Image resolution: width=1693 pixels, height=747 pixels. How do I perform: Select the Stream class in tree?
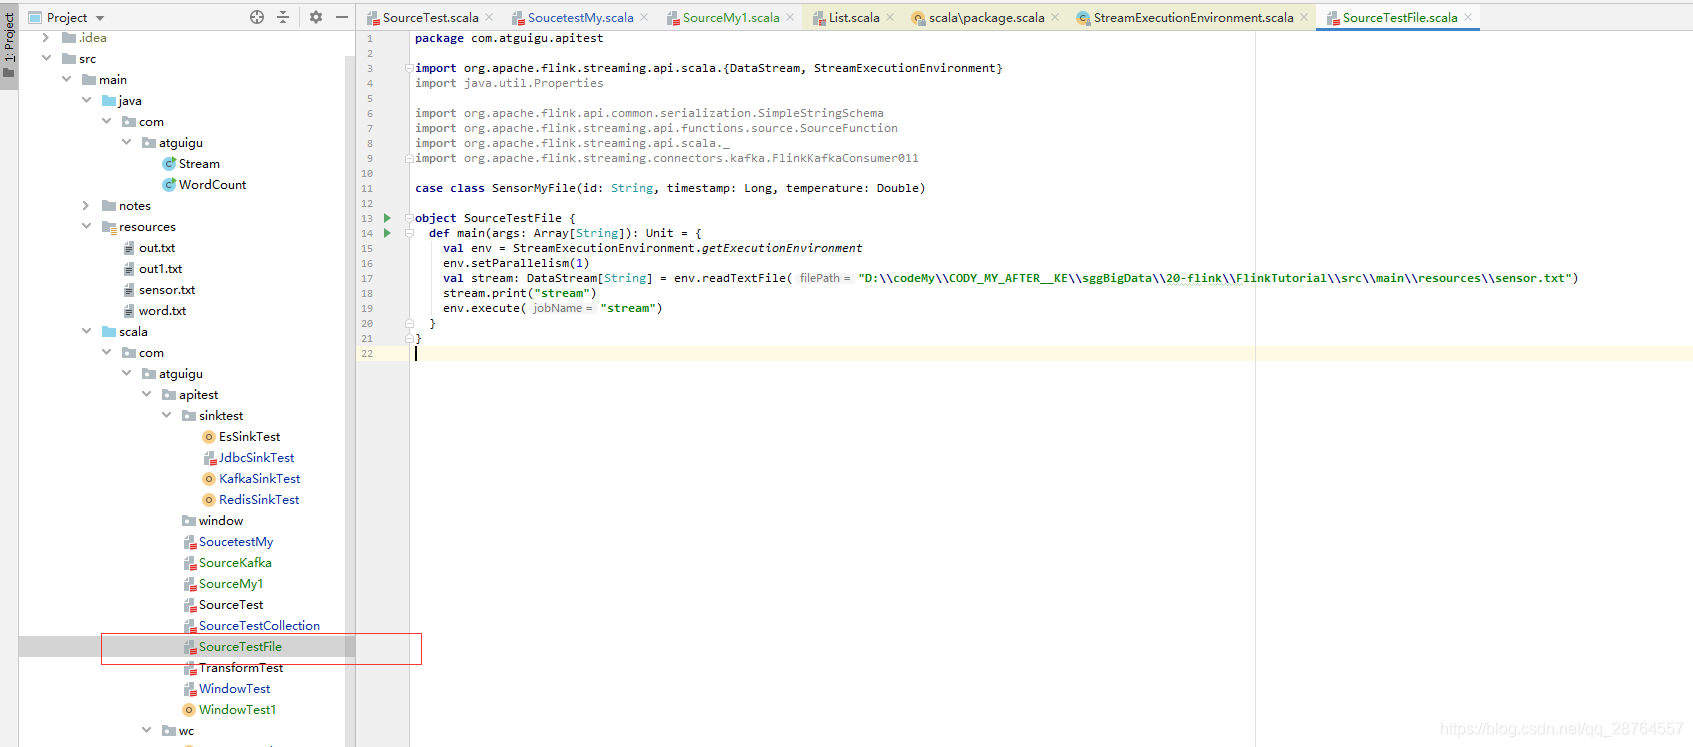[x=199, y=164]
